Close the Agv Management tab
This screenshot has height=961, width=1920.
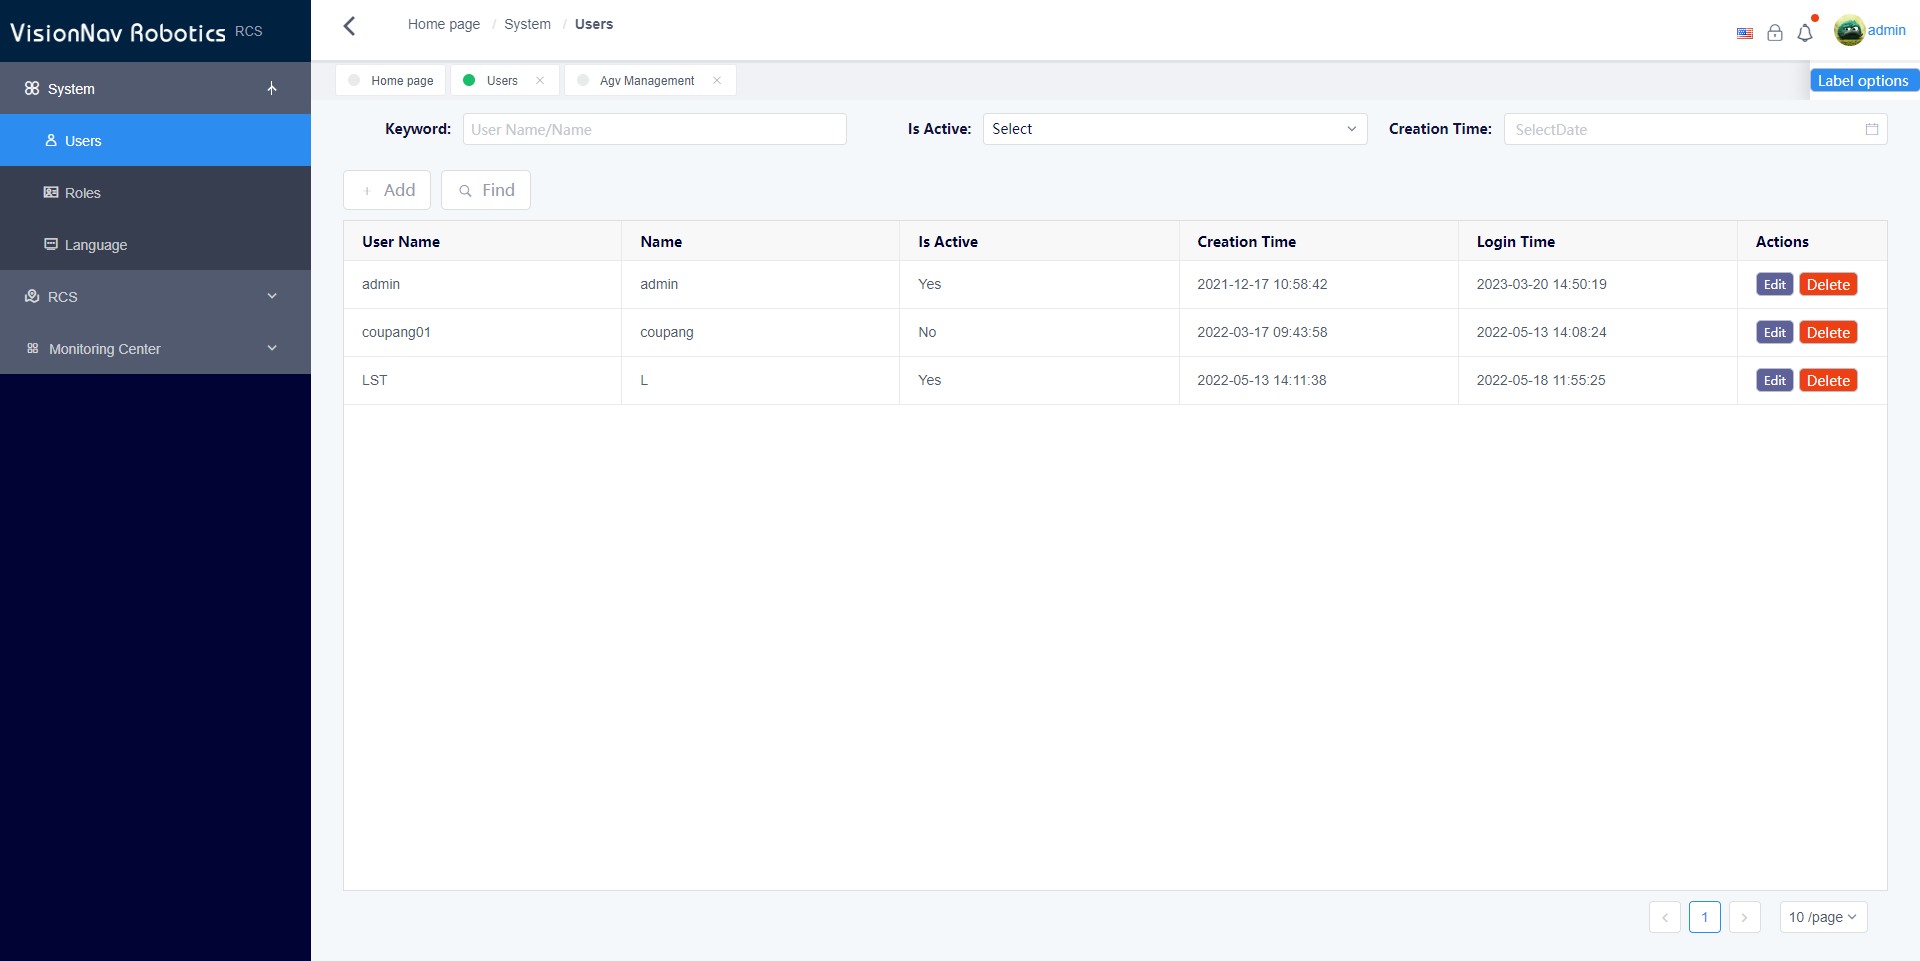pyautogui.click(x=717, y=81)
